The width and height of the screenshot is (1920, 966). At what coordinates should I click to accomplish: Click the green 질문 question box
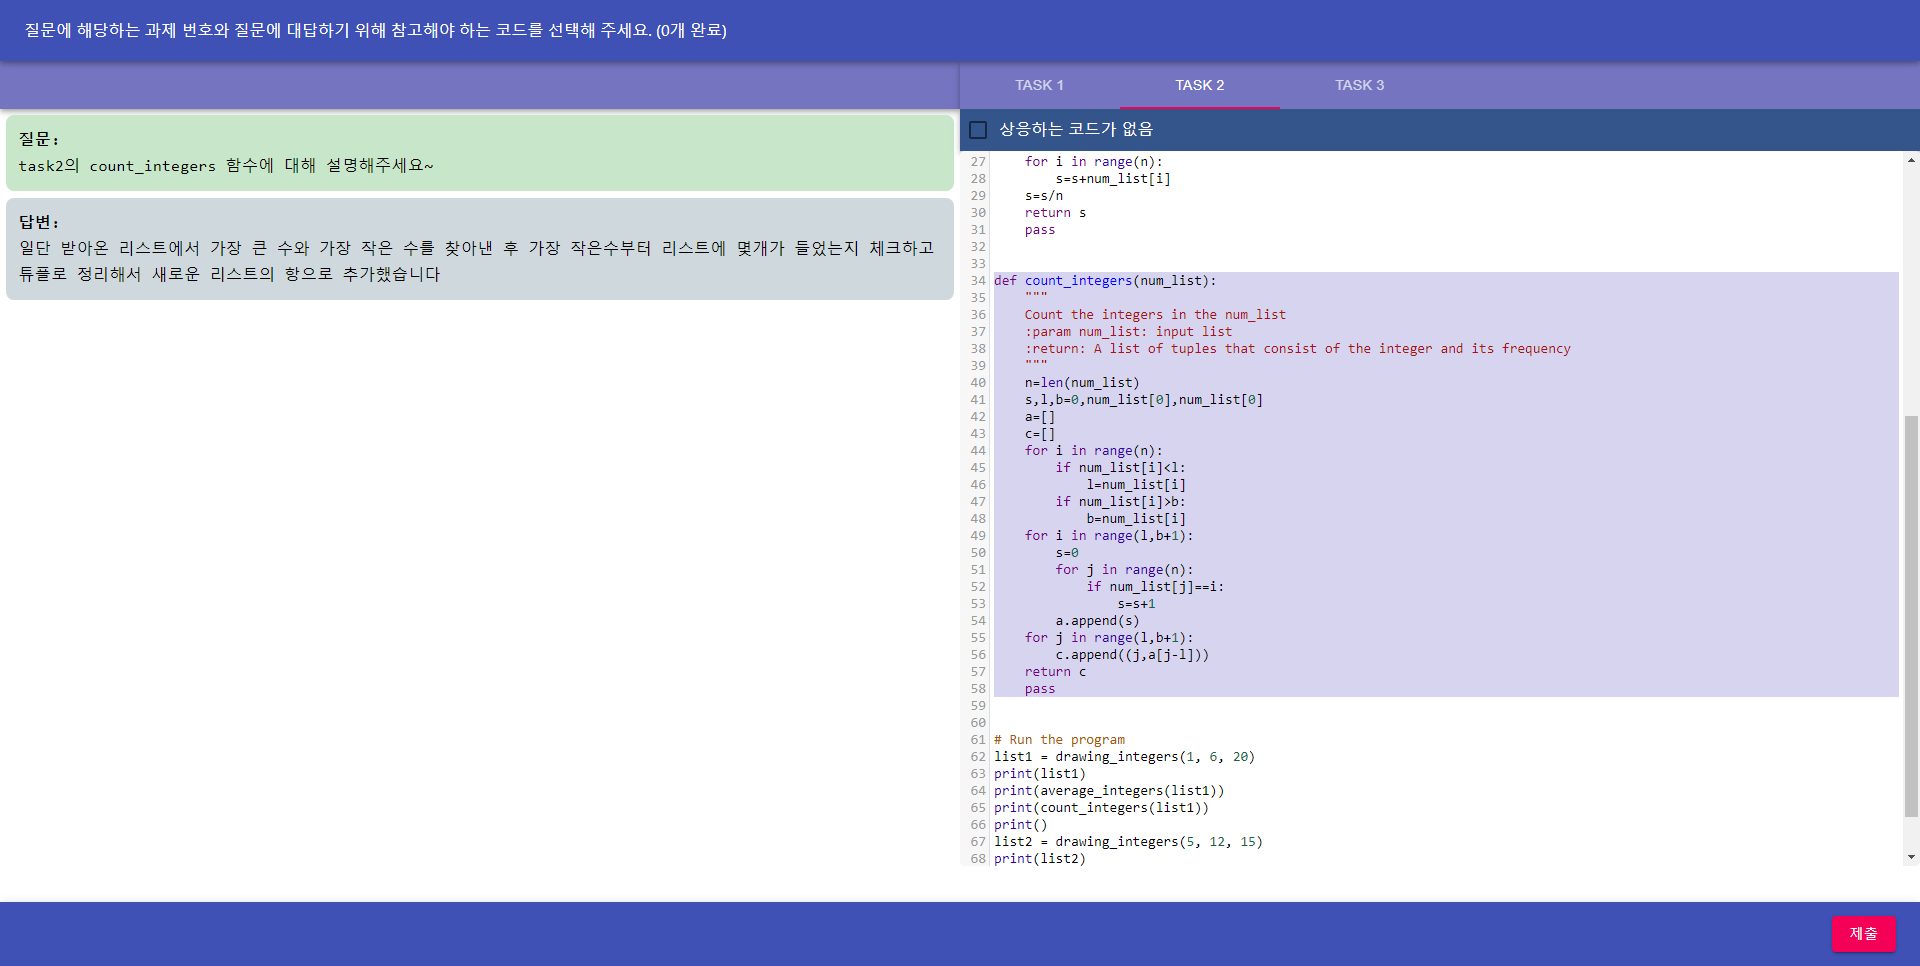click(x=479, y=153)
